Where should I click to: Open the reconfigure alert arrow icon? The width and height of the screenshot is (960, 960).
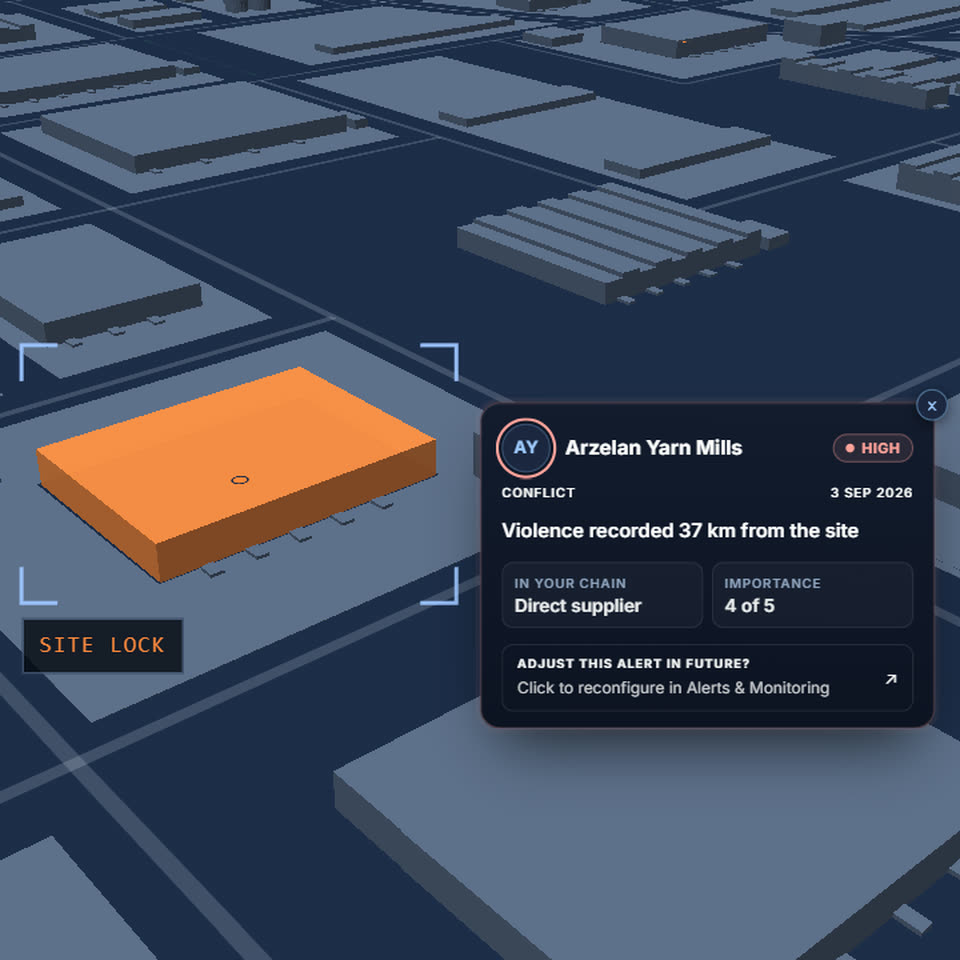coord(891,678)
